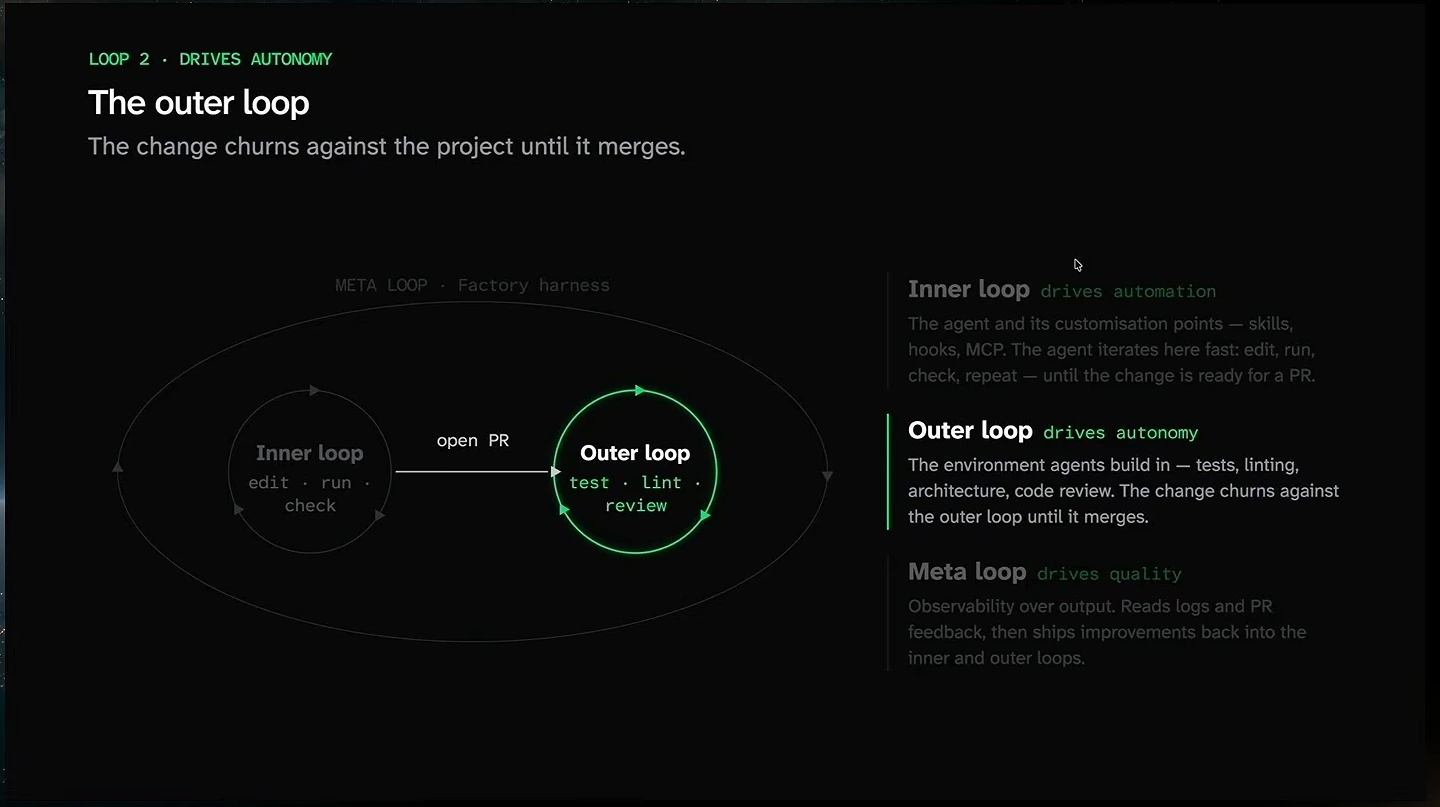Click the green arrowhead atop Outer loop circle
This screenshot has width=1440, height=807.
(x=640, y=390)
